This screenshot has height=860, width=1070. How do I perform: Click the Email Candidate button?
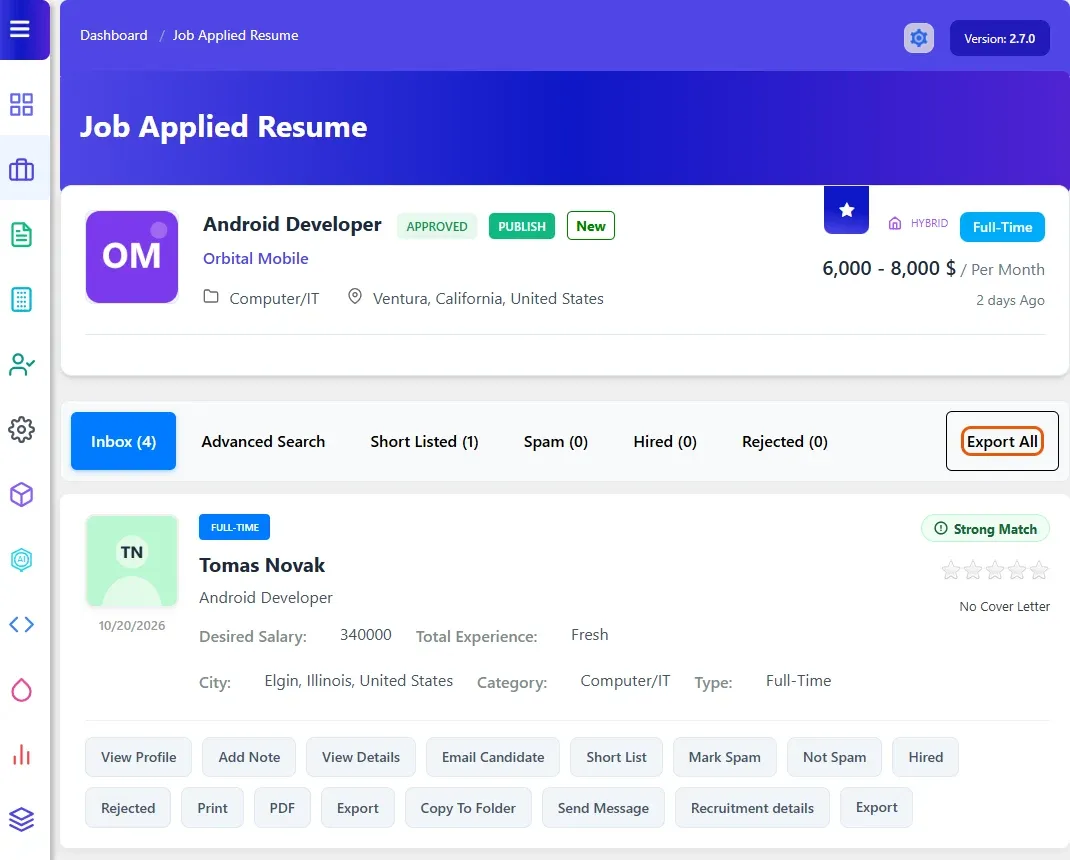click(493, 757)
